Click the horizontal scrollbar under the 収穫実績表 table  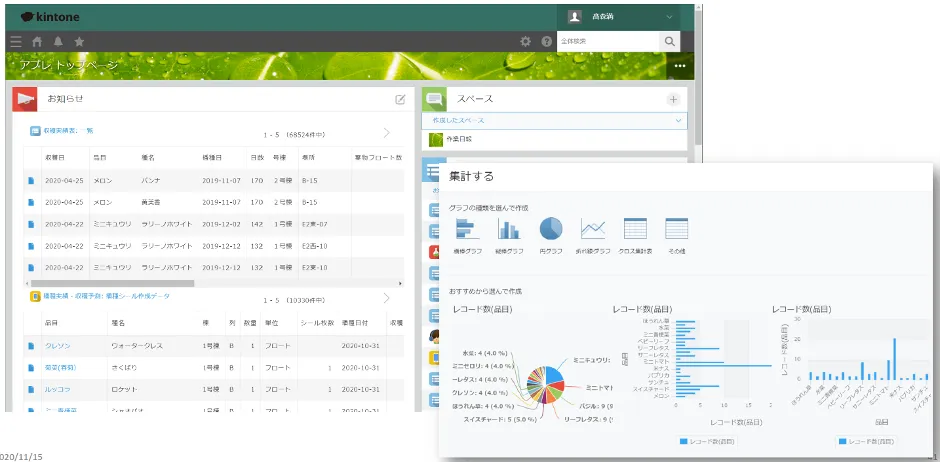click(x=112, y=283)
